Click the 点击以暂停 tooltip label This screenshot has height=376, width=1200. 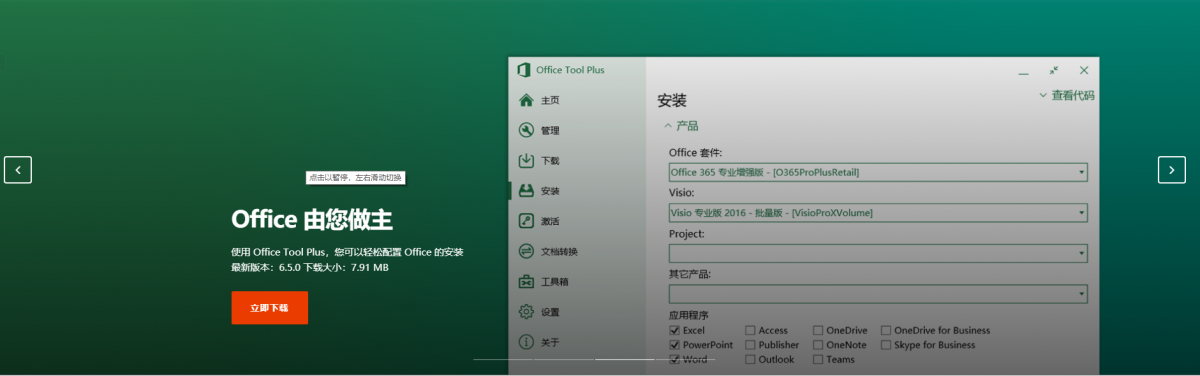[x=355, y=177]
